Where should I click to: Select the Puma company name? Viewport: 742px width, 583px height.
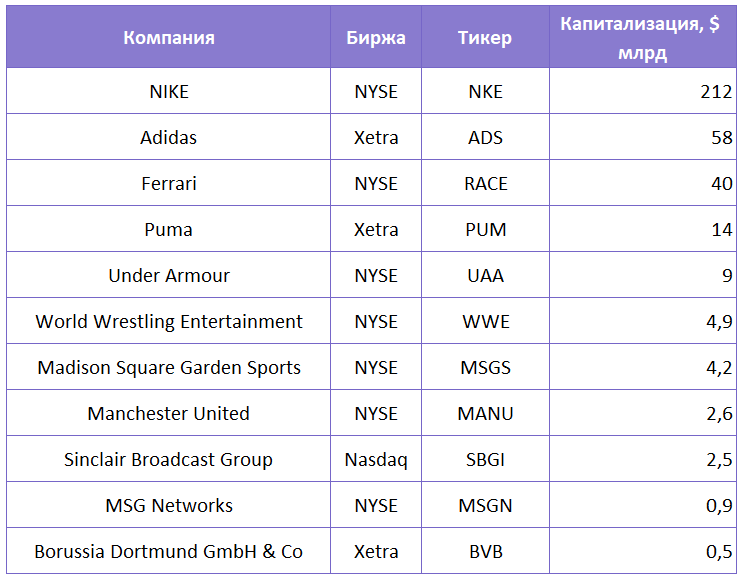(x=168, y=229)
